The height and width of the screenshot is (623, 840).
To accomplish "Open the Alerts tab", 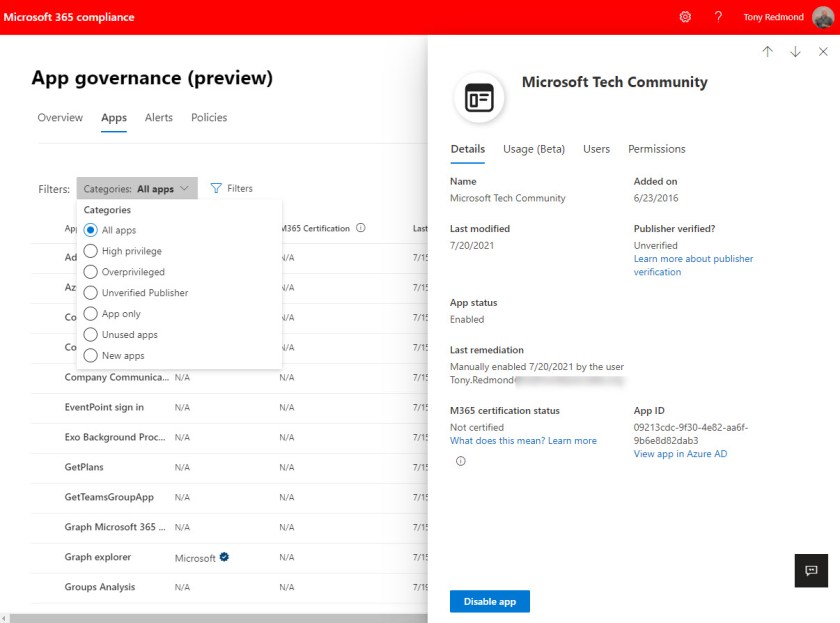I will (159, 117).
